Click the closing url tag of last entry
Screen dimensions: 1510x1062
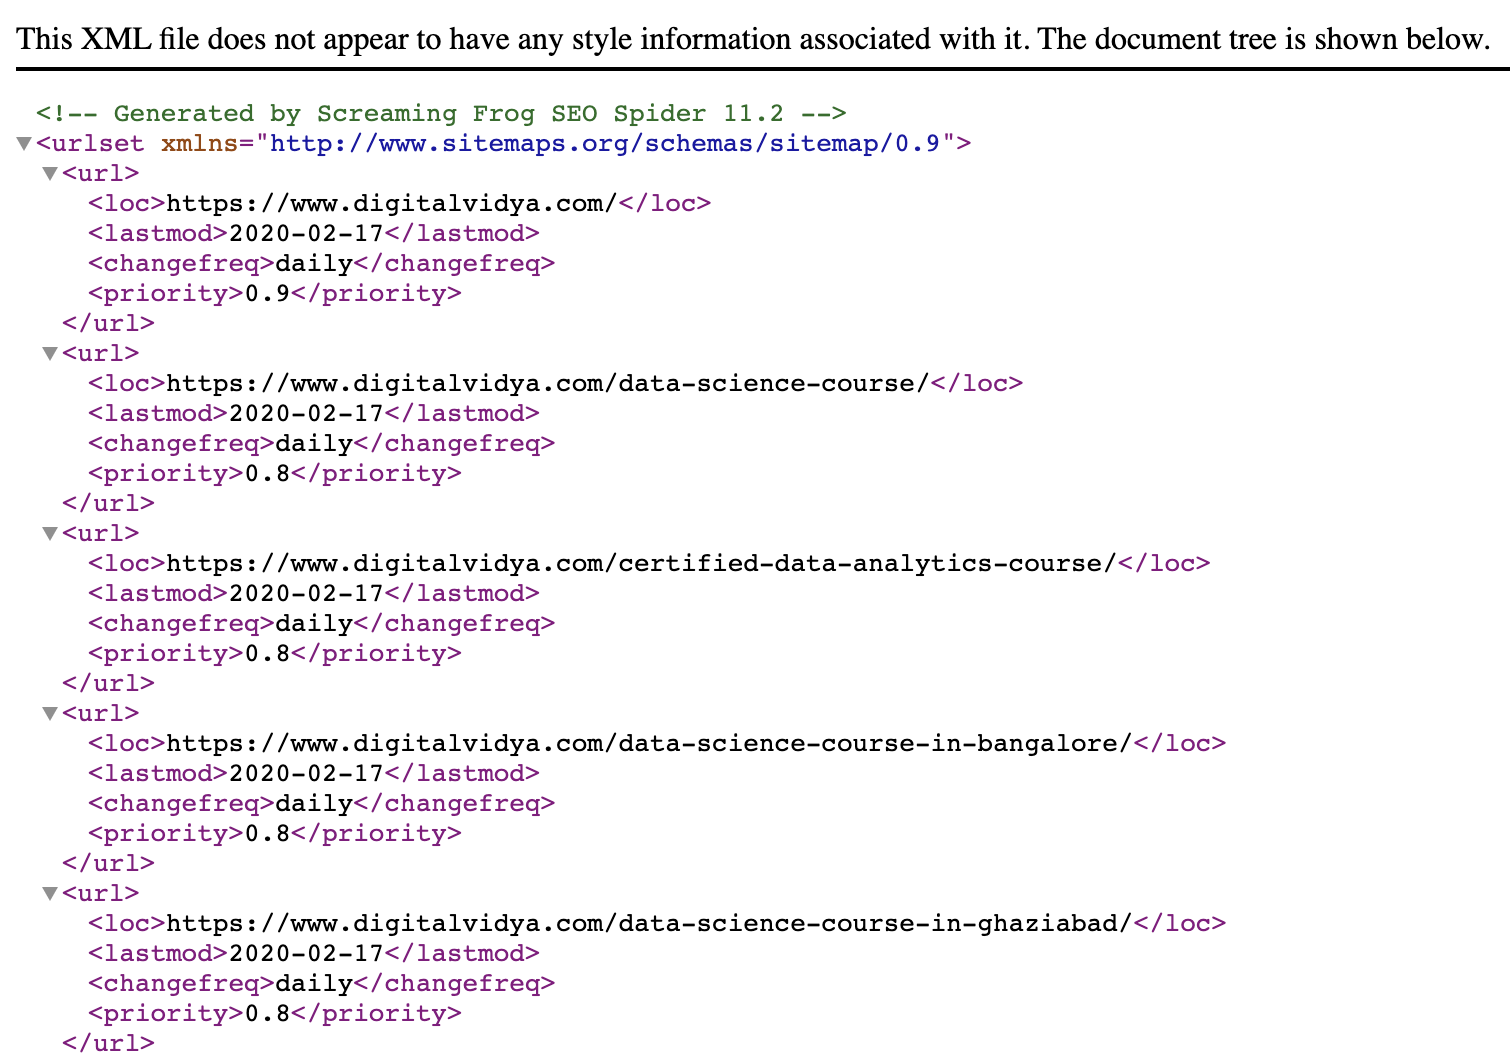[108, 1043]
